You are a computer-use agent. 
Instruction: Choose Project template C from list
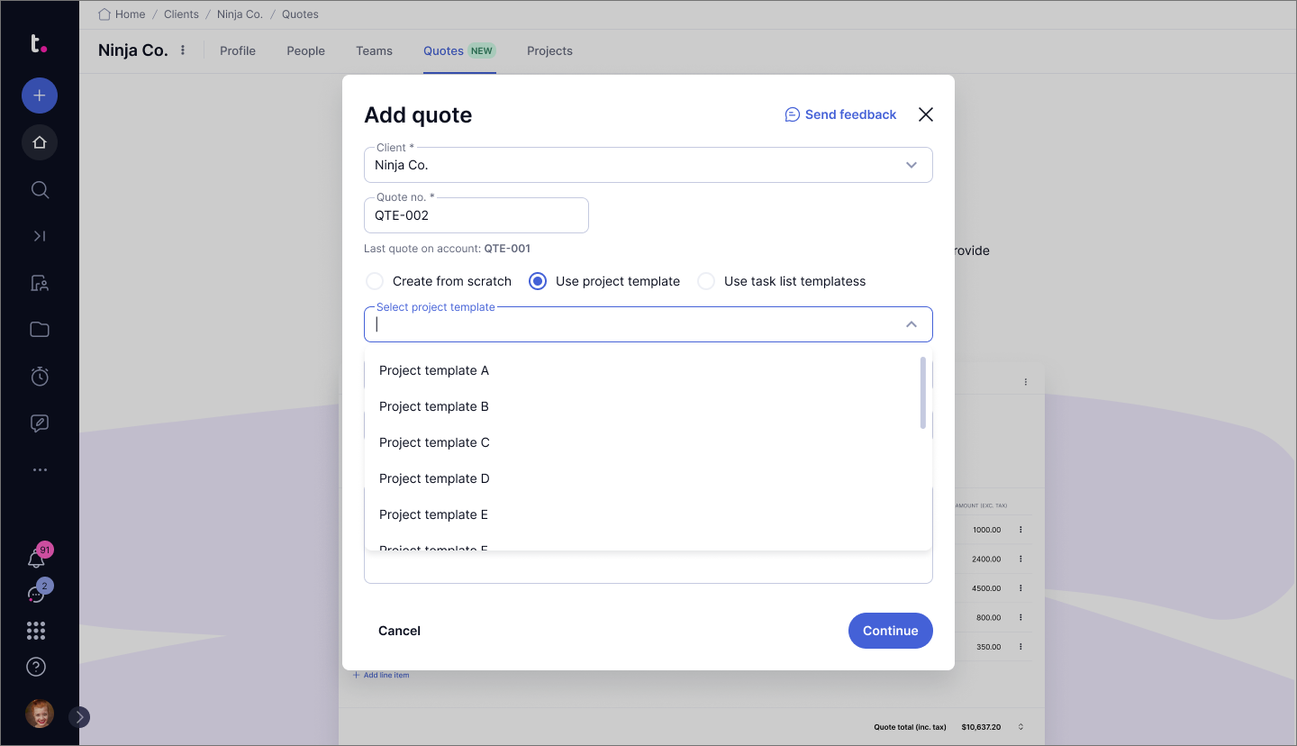[x=434, y=442]
